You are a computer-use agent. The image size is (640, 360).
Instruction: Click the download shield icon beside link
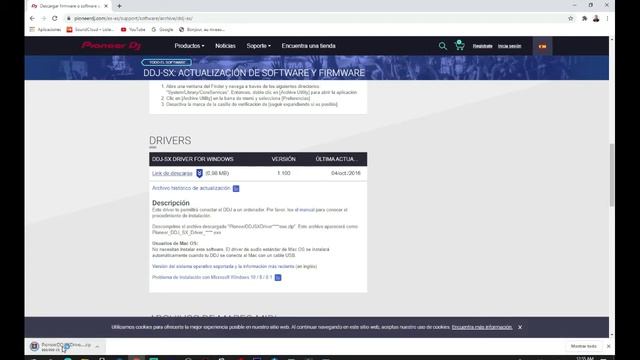tap(199, 173)
